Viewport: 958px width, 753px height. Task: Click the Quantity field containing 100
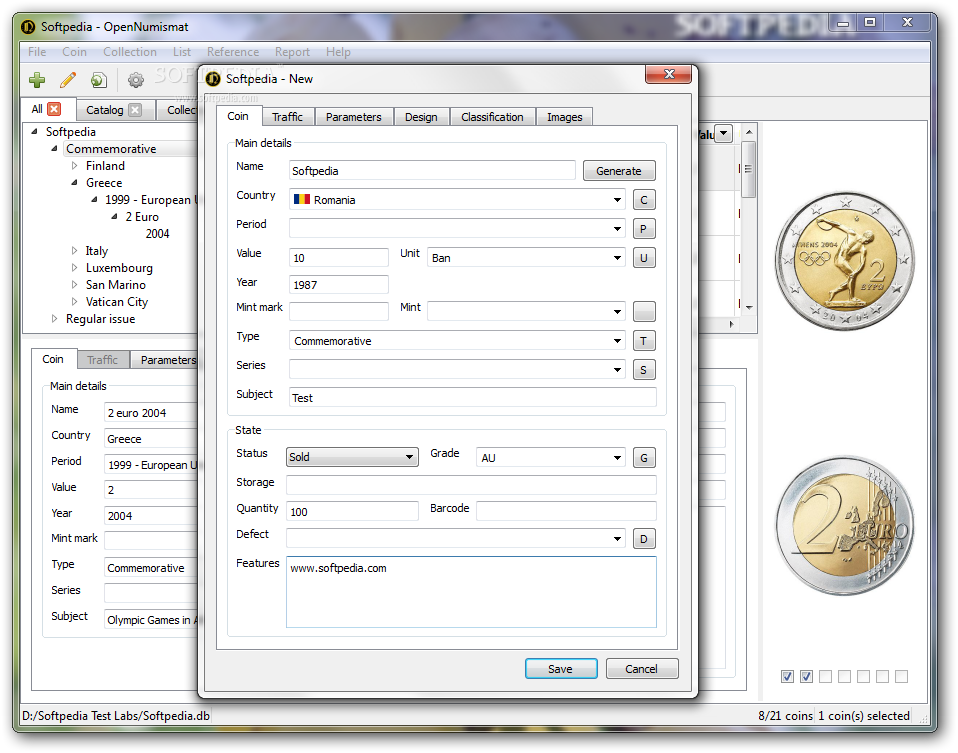[353, 511]
